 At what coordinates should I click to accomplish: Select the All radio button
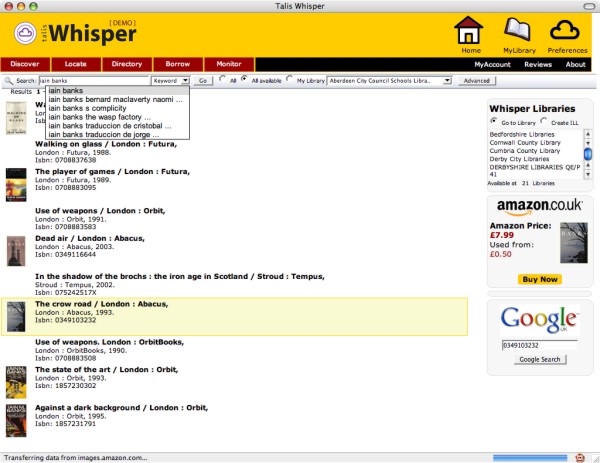click(222, 79)
